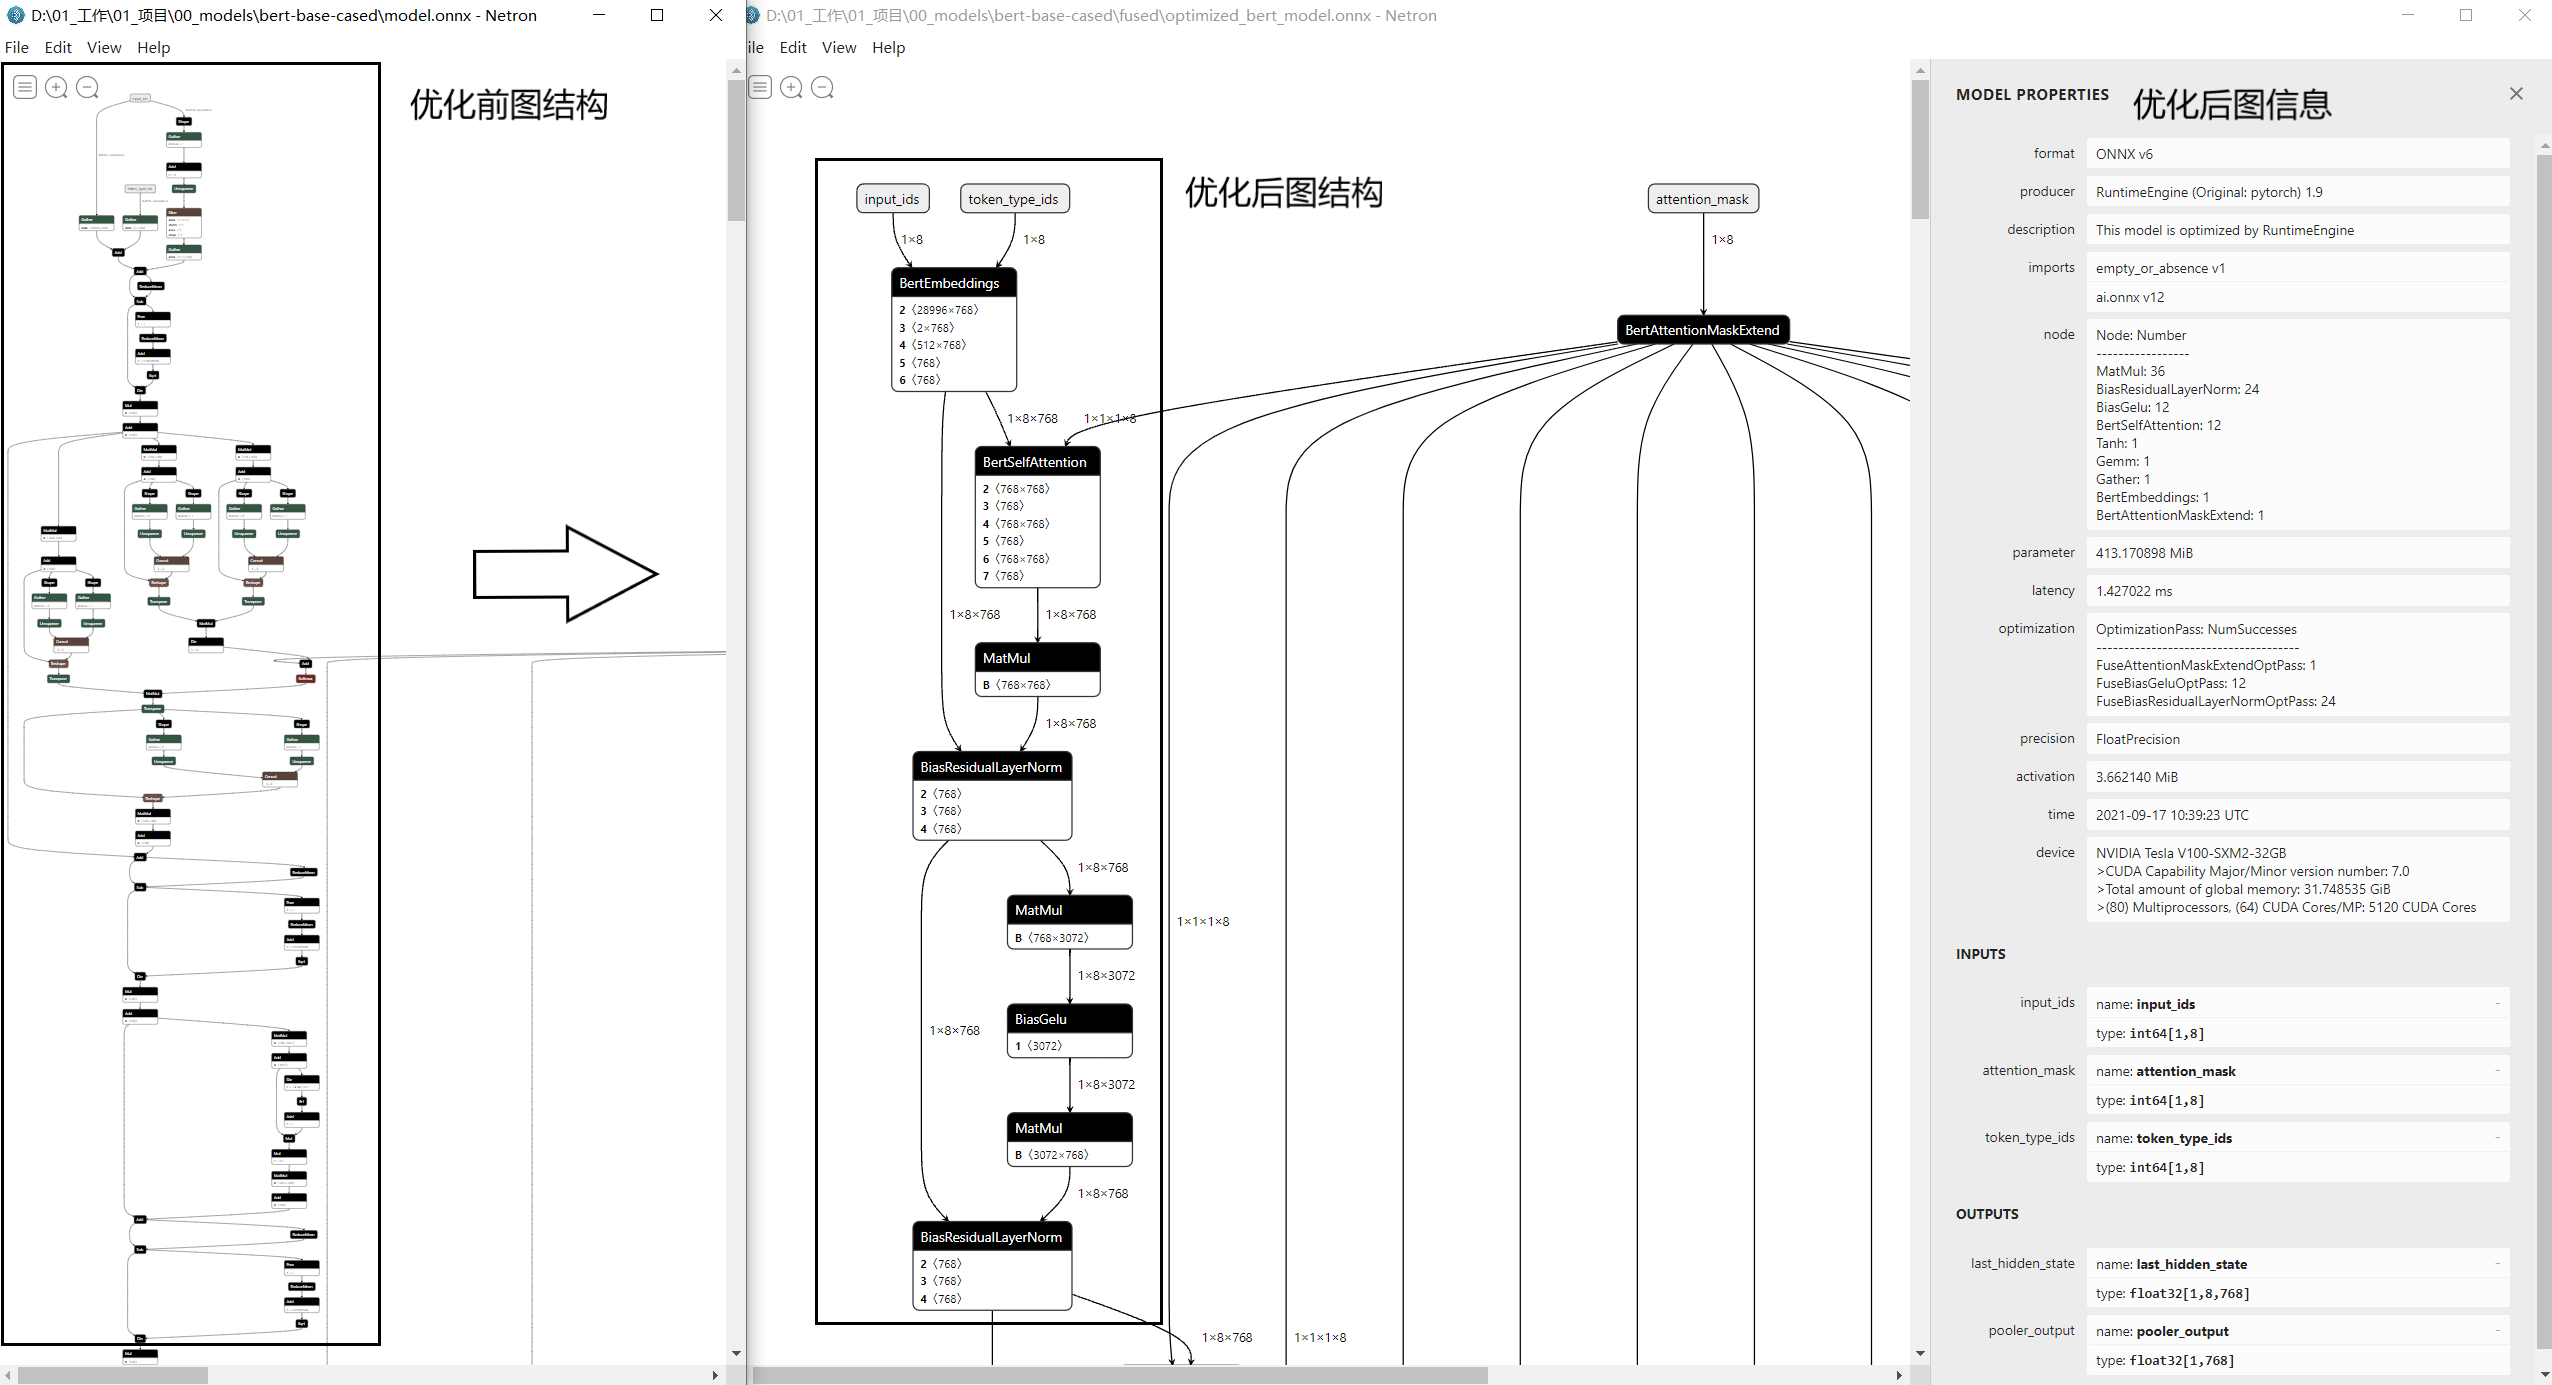Open the sidebar menu in the left Netron window
This screenshot has width=2552, height=1385.
[25, 87]
